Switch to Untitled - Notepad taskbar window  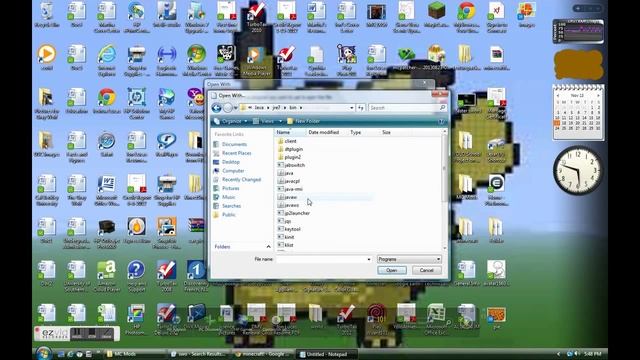click(x=327, y=354)
